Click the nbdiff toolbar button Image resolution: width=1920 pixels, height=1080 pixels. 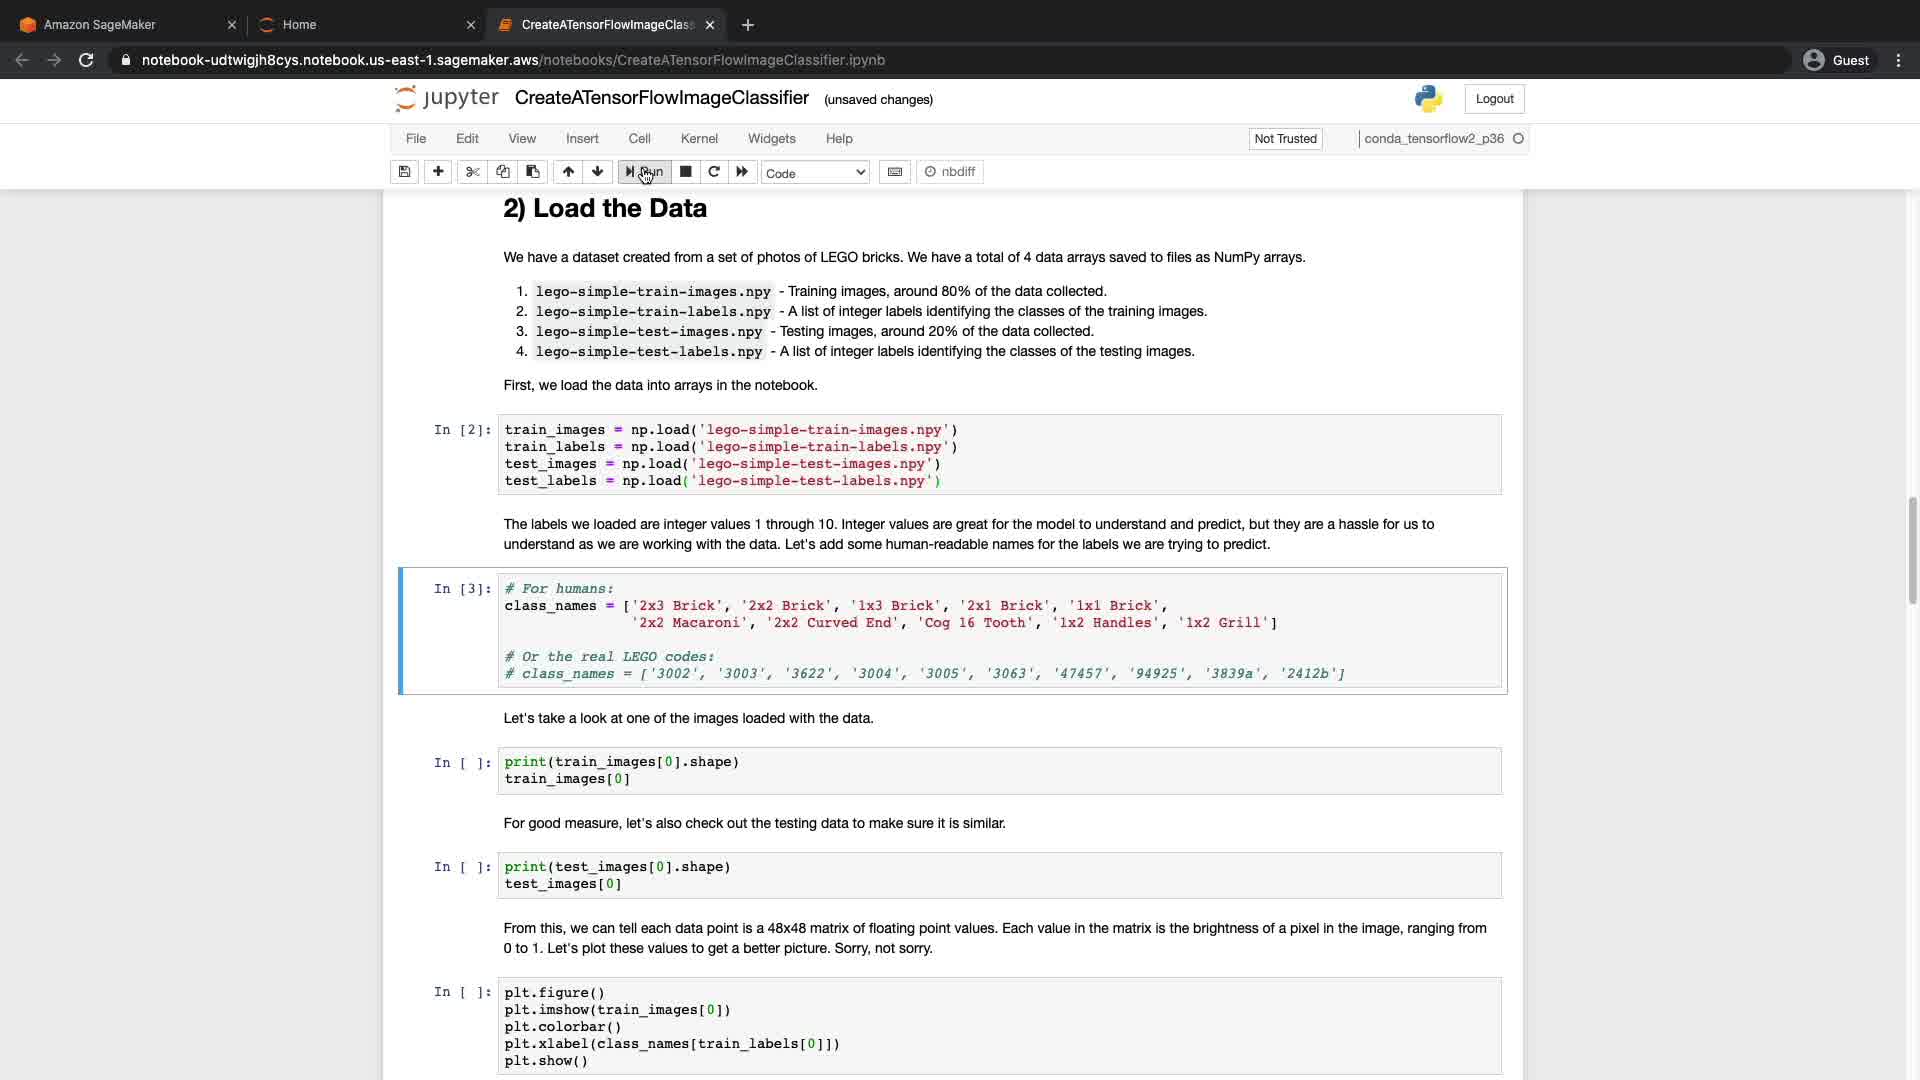pos(950,172)
